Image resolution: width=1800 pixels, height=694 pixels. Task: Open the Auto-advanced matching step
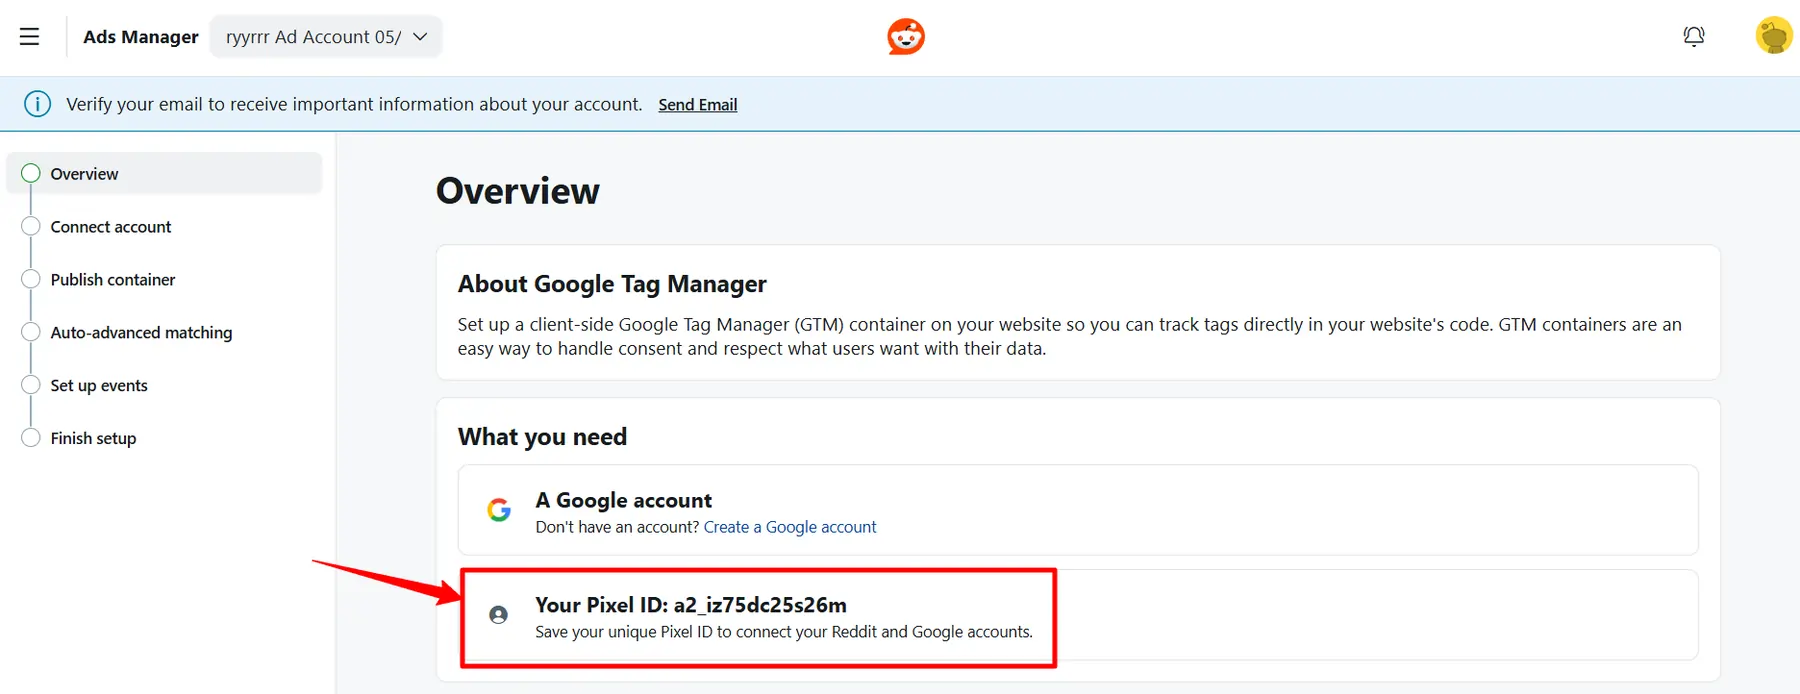(x=141, y=333)
